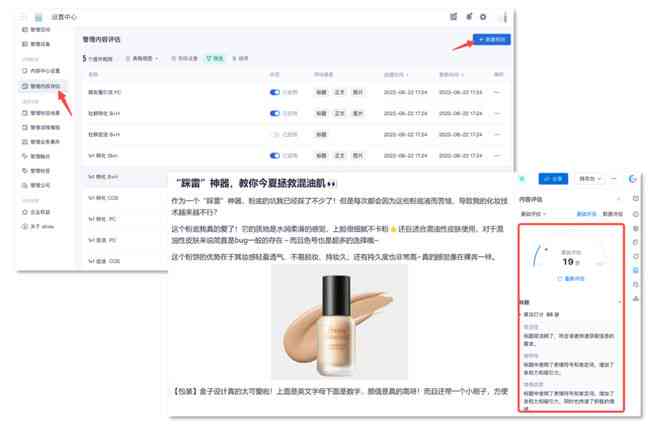Click the blue 重新评估 link under the score 19
The height and width of the screenshot is (425, 660).
coord(571,279)
